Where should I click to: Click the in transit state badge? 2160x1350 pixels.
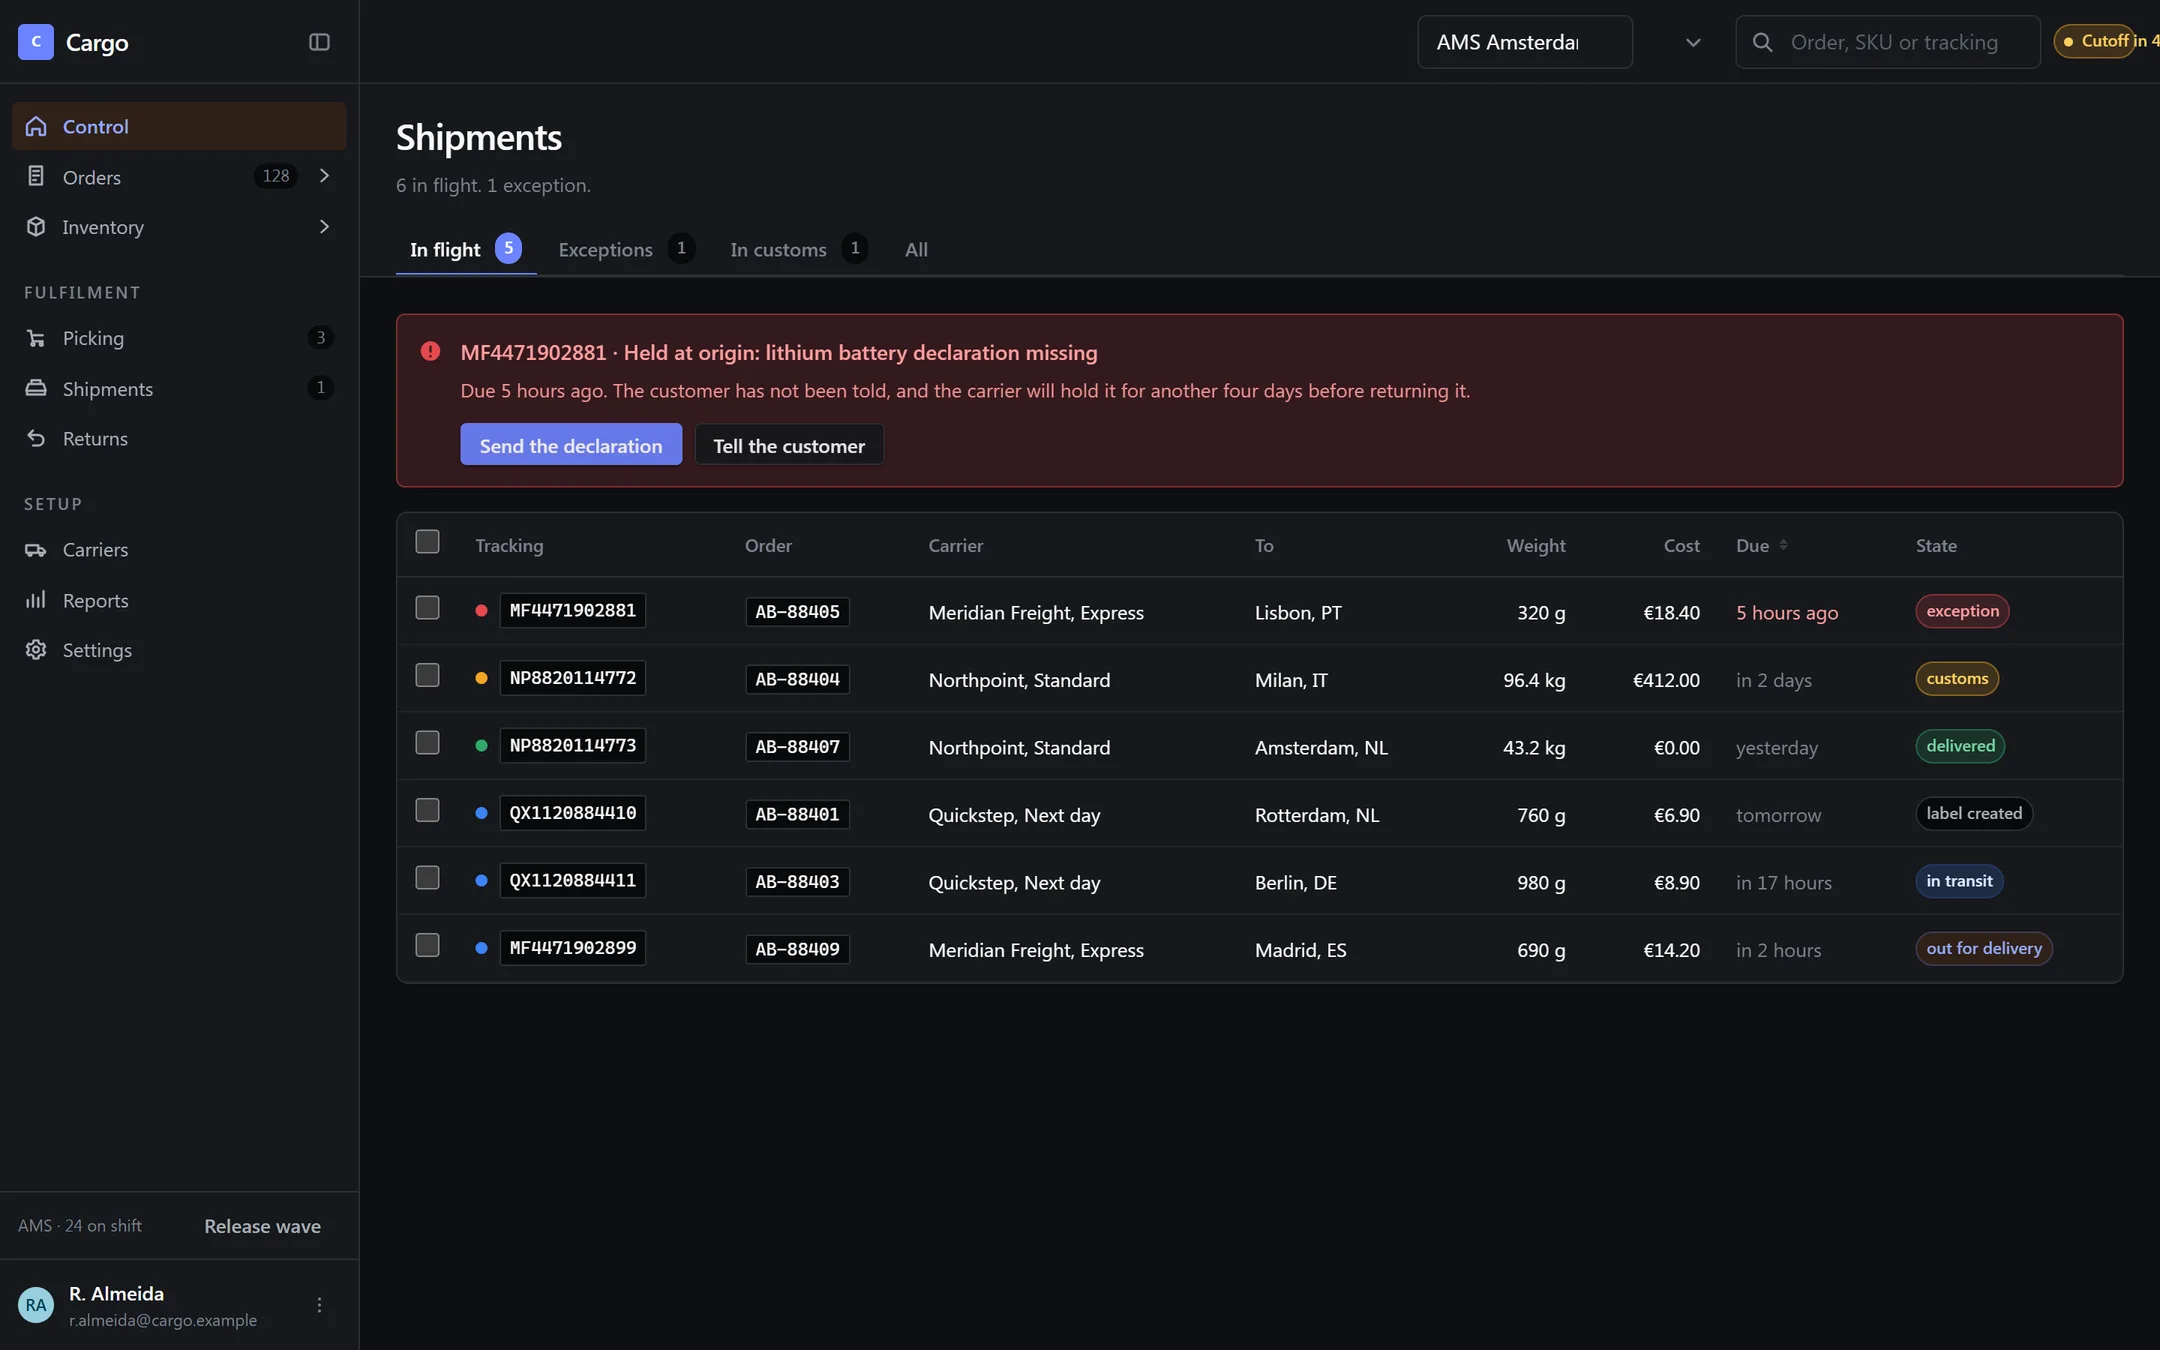click(x=1959, y=881)
